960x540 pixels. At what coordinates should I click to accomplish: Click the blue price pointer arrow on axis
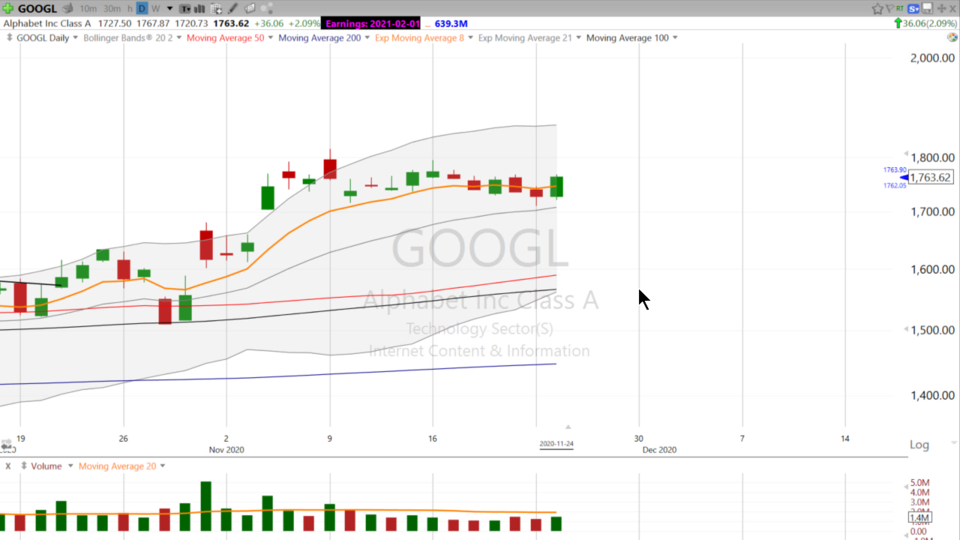(904, 178)
